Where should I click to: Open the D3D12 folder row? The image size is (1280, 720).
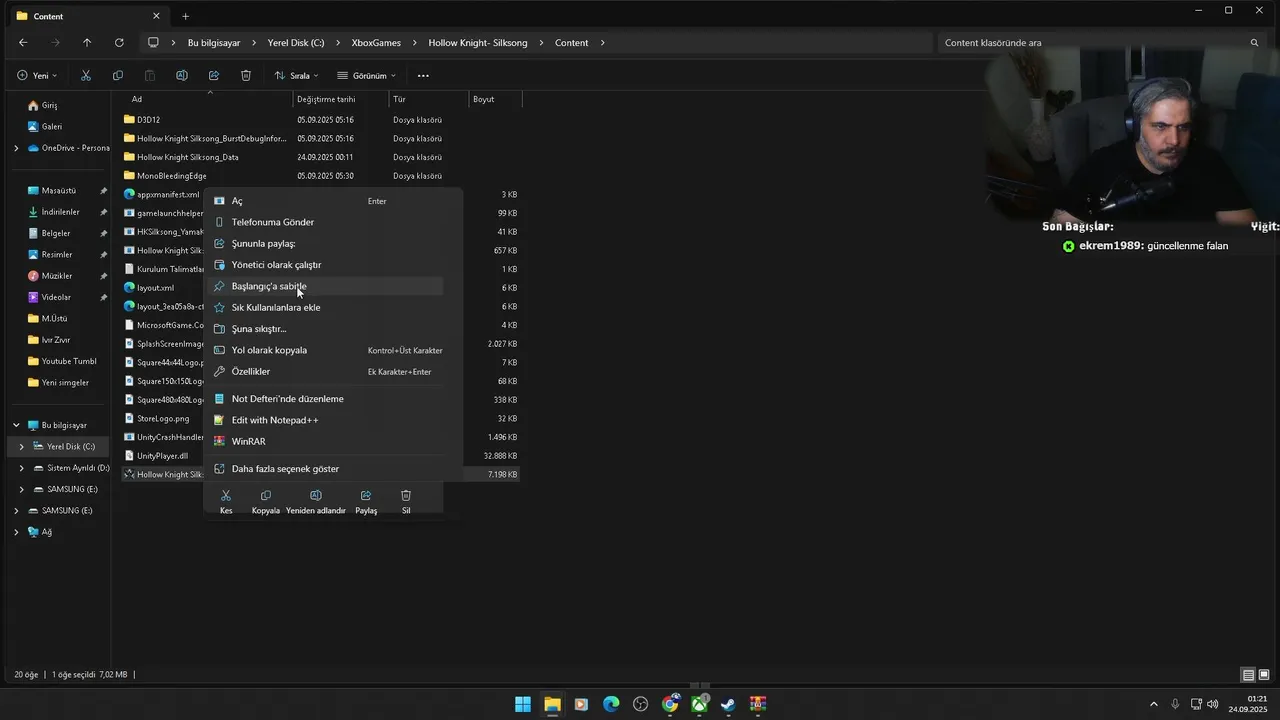click(320, 120)
